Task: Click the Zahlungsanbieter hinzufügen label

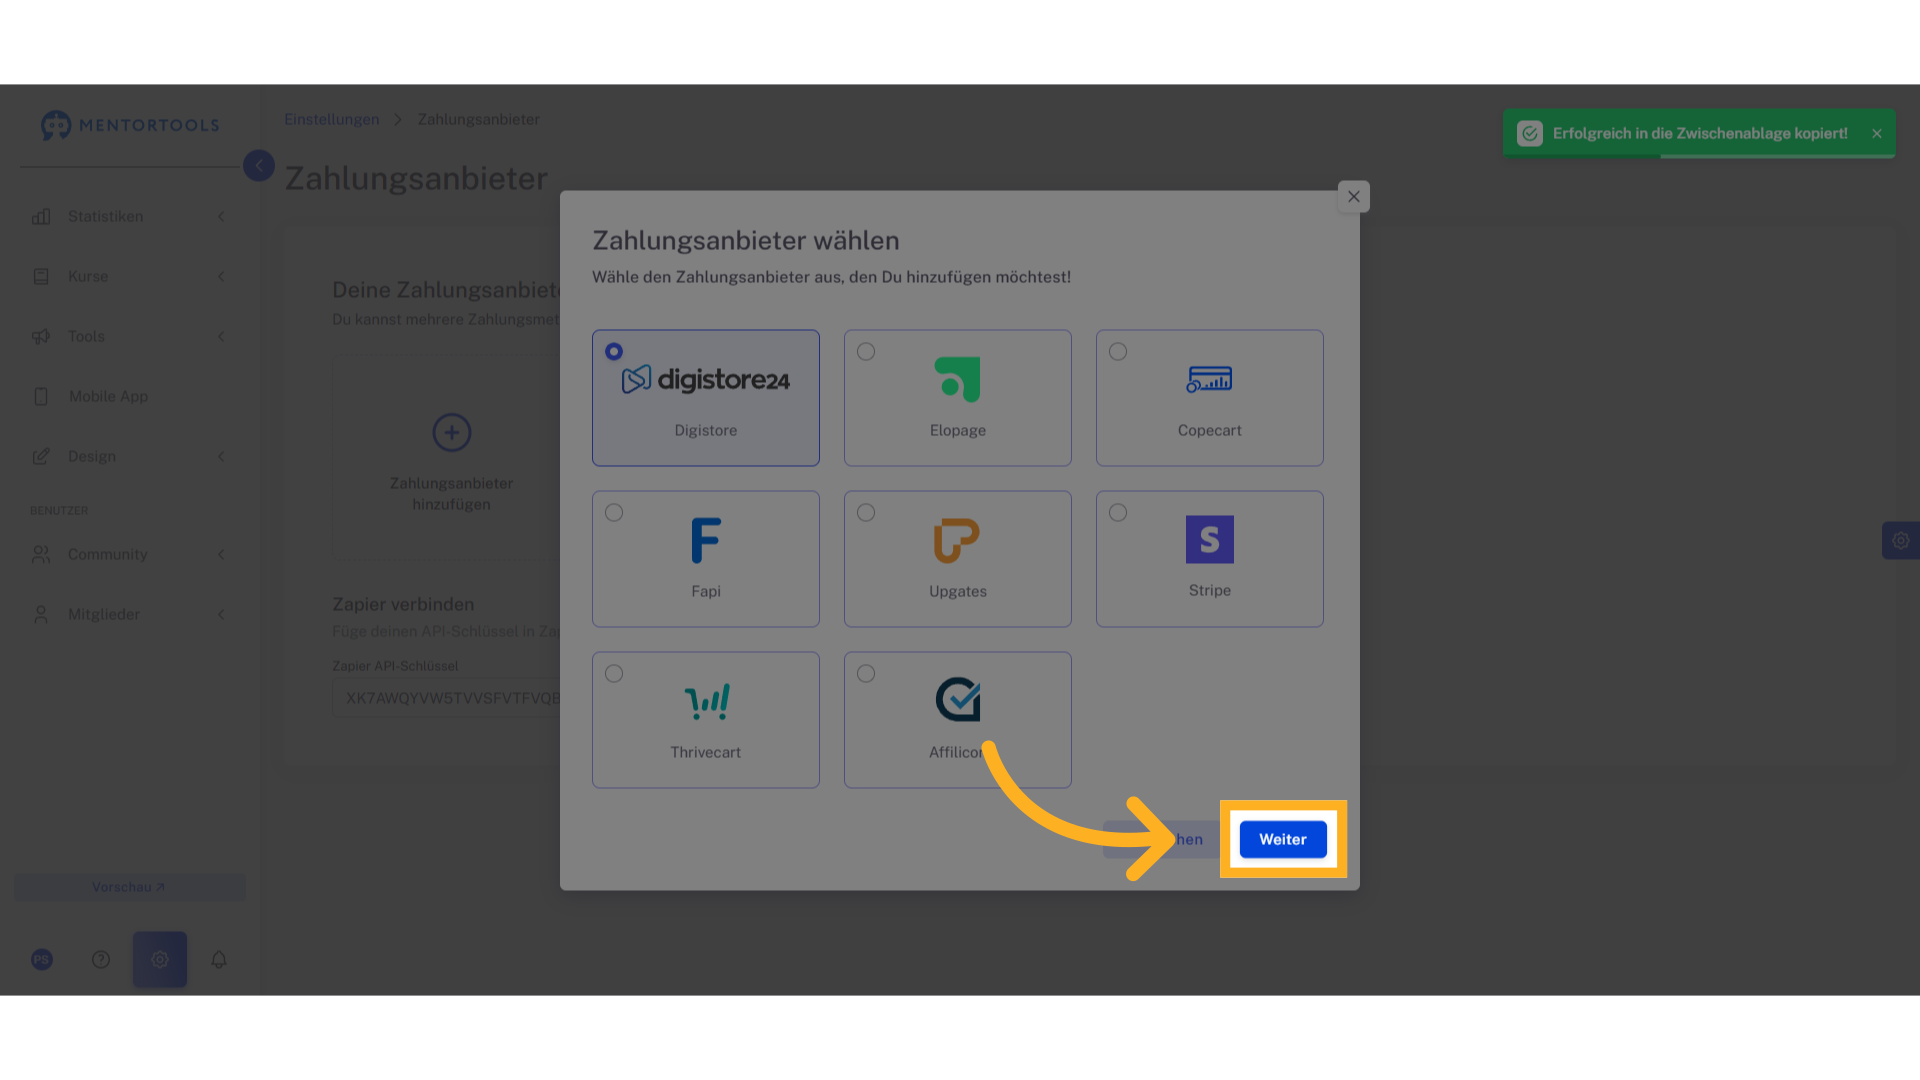Action: (452, 494)
